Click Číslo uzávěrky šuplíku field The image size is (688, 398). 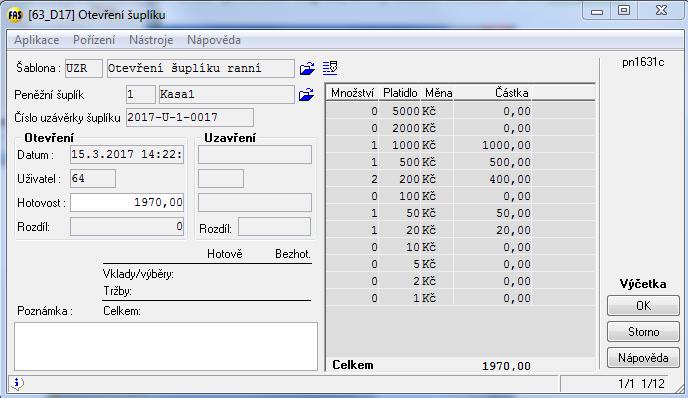[x=190, y=118]
